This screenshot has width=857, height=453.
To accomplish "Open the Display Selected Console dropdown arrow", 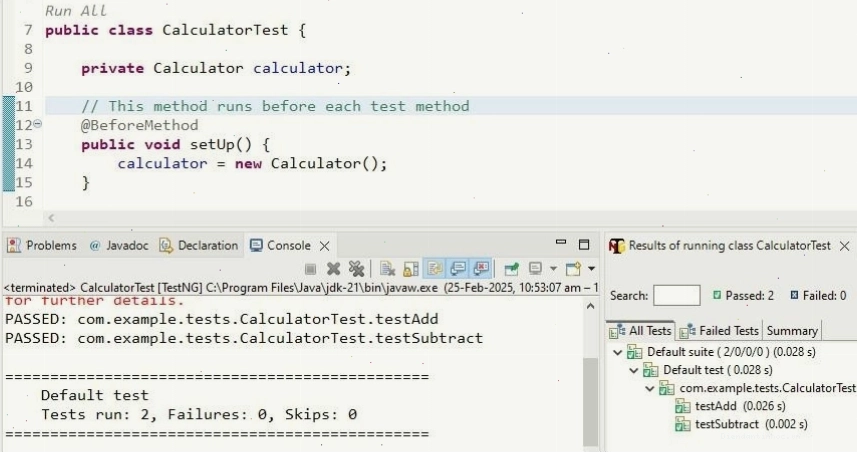I will coord(553,269).
